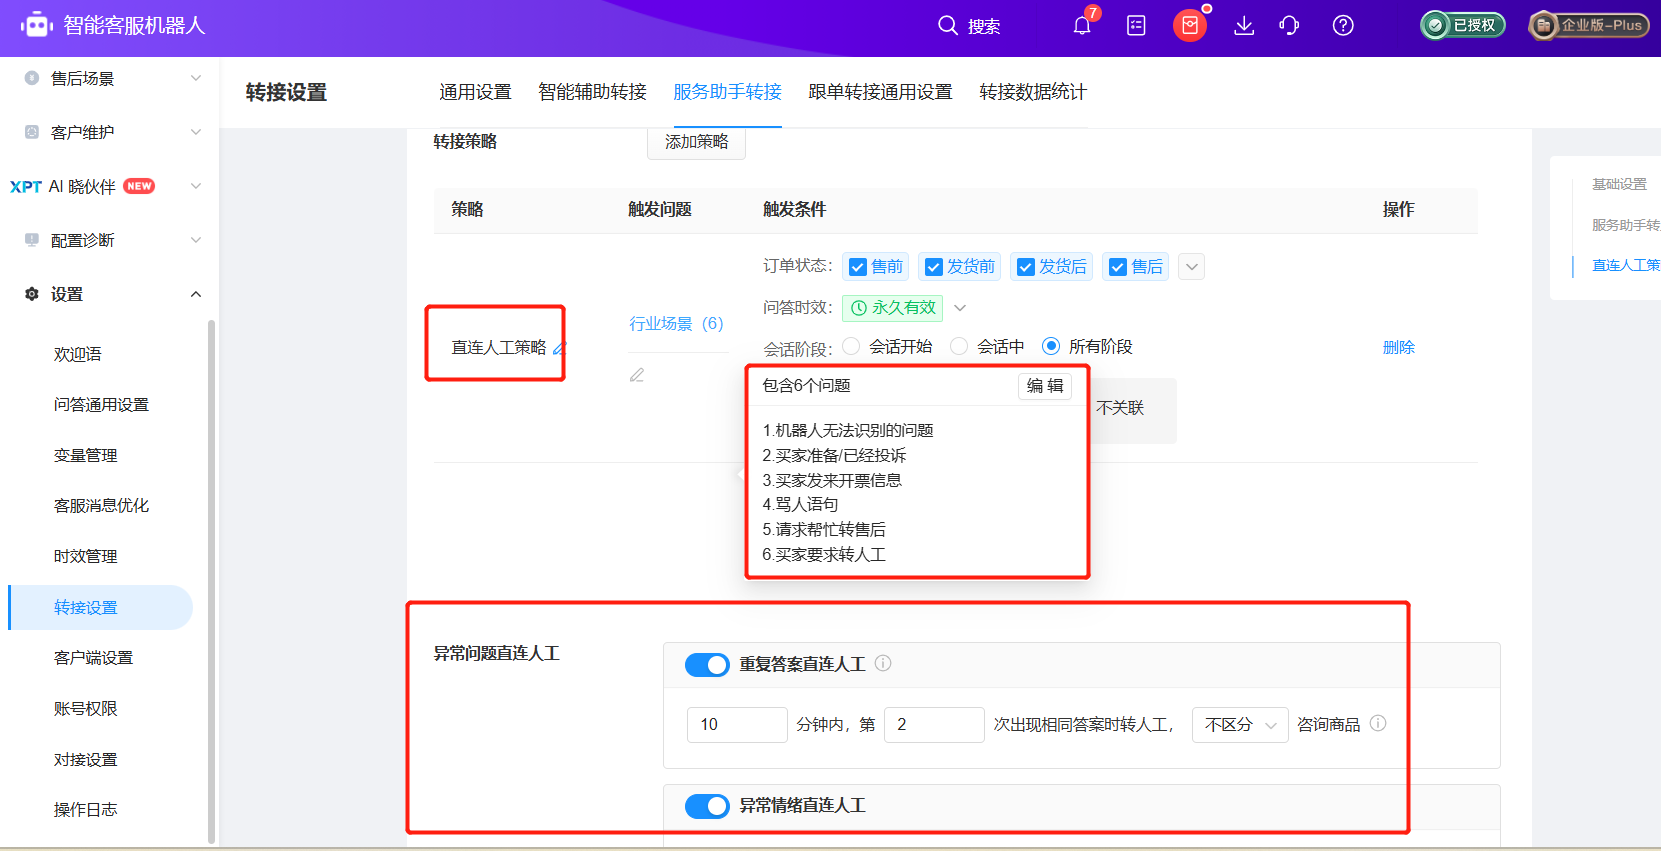Screen dimensions: 1661x851
Task: Click the minutes input field showing 10
Action: [x=737, y=725]
